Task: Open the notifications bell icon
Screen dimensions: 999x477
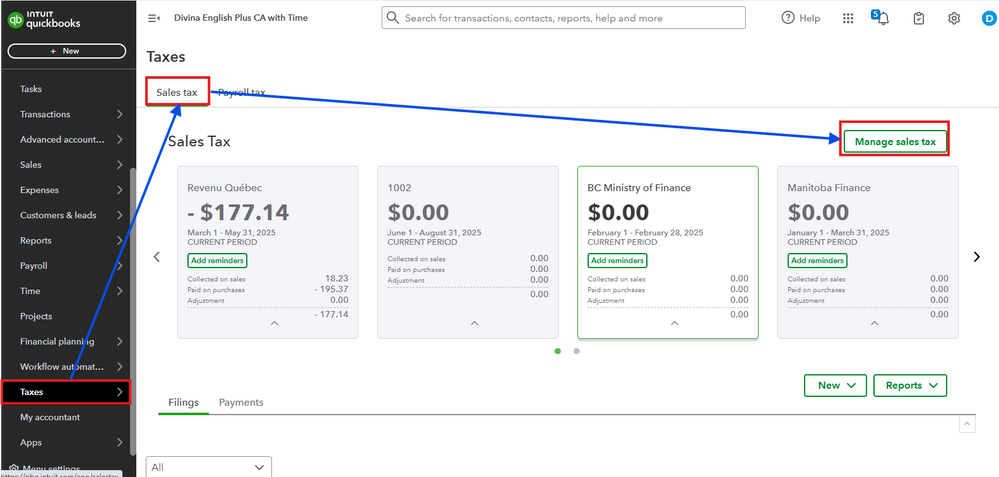Action: tap(883, 18)
